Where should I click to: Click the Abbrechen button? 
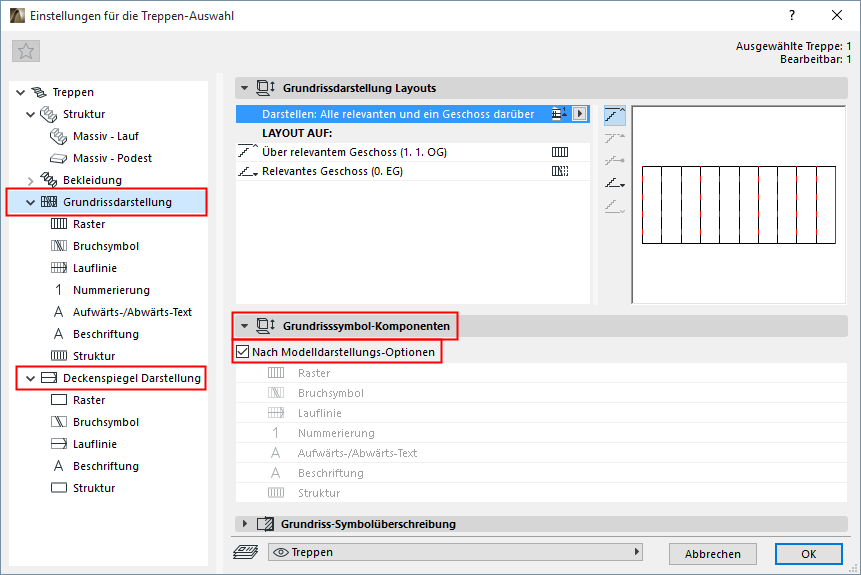[713, 554]
